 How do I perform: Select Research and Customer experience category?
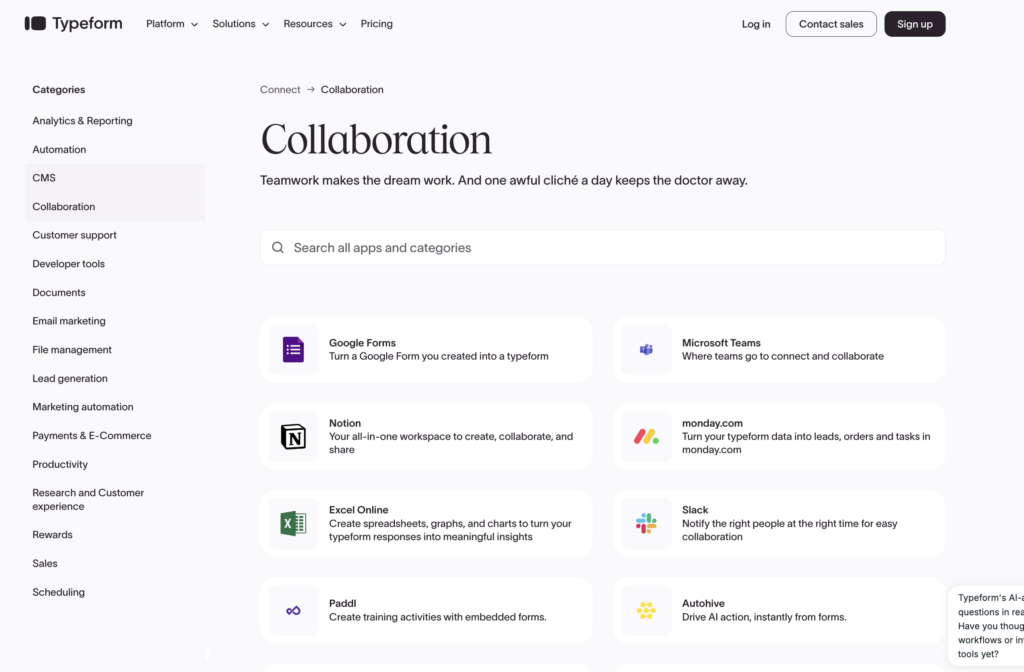[x=88, y=500]
